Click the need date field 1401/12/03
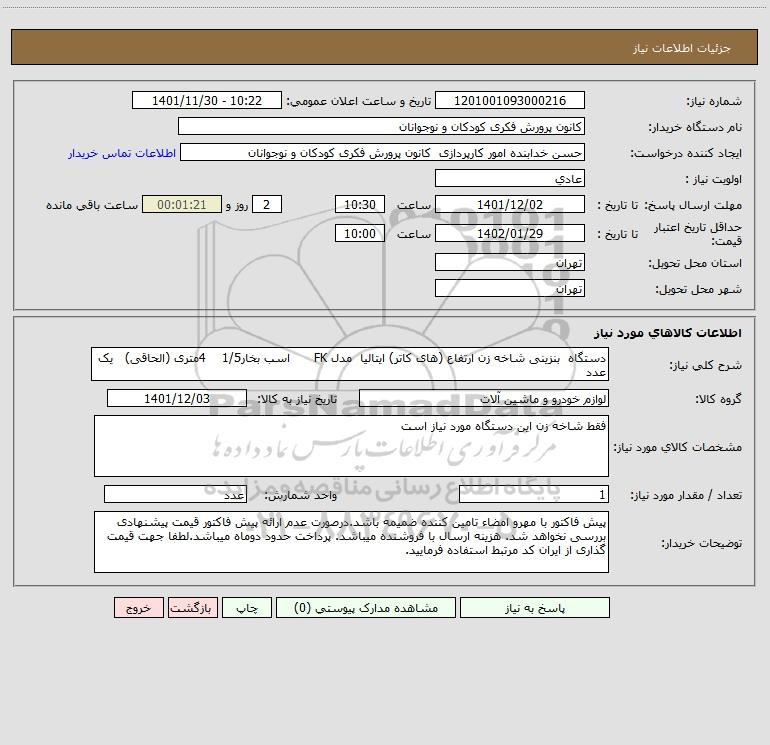Image resolution: width=770 pixels, height=745 pixels. (x=177, y=398)
